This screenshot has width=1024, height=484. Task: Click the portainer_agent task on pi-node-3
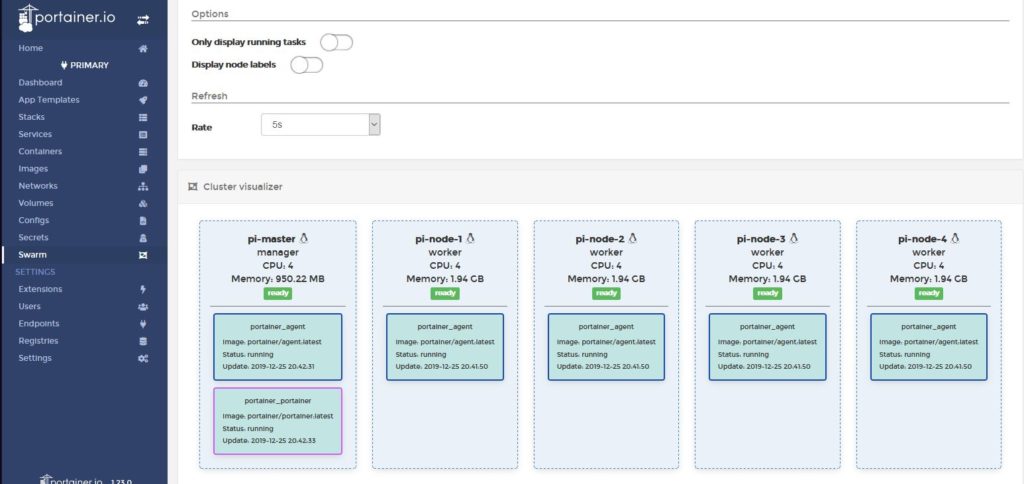tap(767, 347)
